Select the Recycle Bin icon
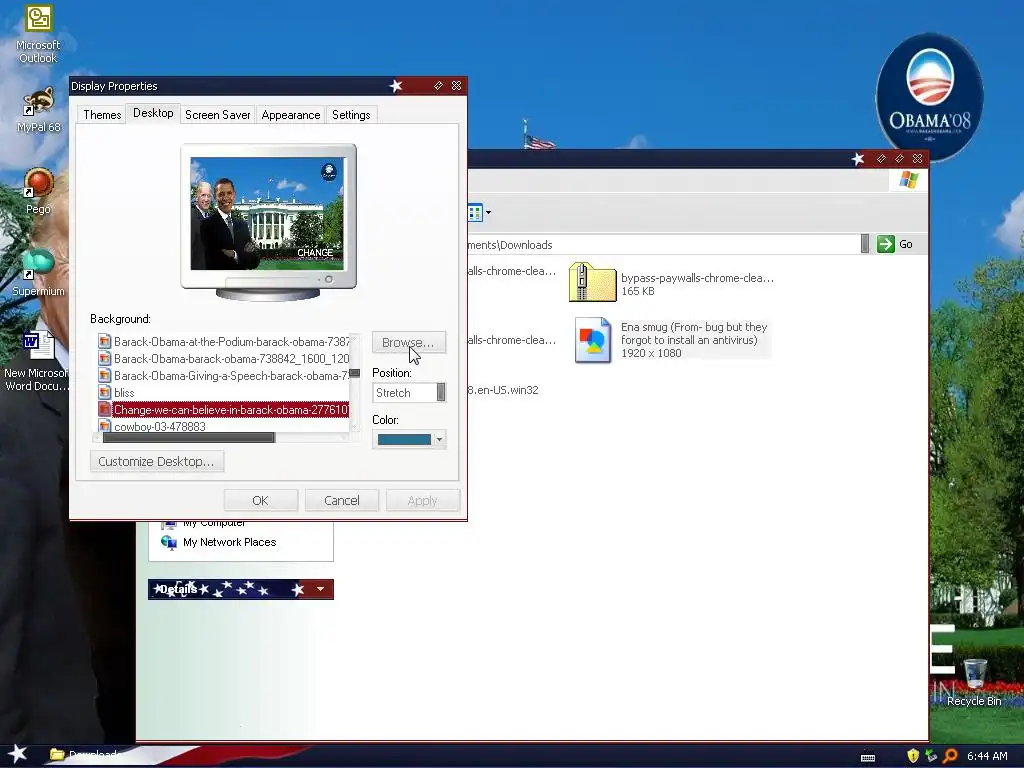The height and width of the screenshot is (768, 1024). 974,683
